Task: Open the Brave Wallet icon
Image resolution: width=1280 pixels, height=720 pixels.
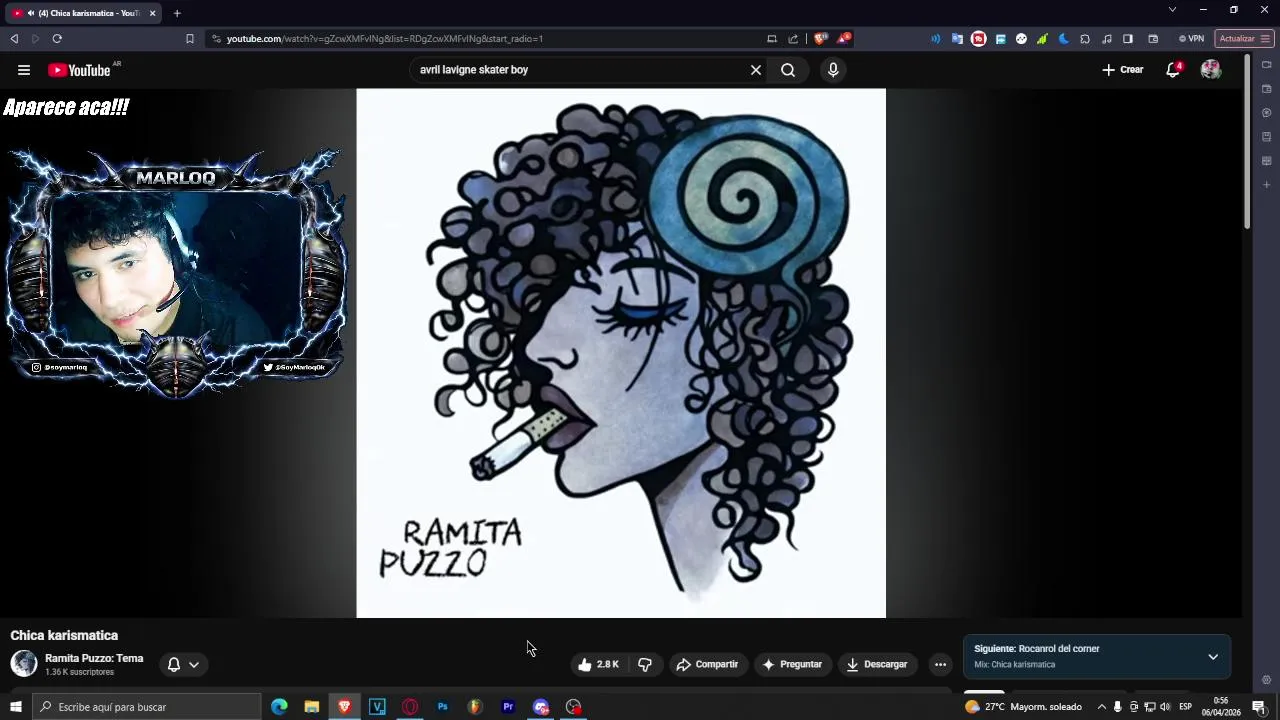Action: pos(1153,39)
